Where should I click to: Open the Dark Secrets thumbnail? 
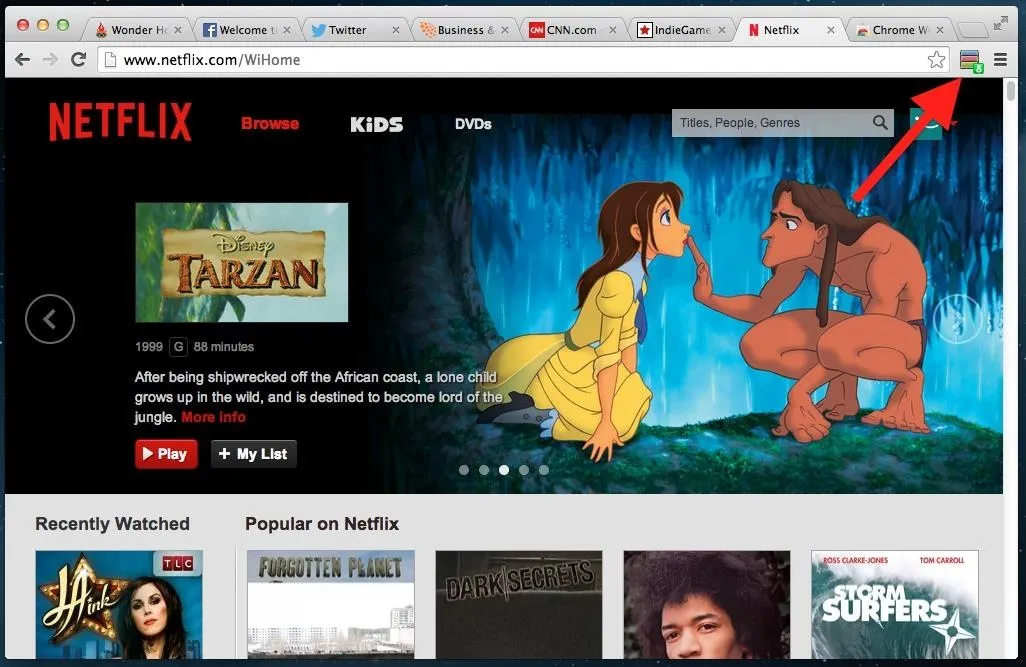519,604
